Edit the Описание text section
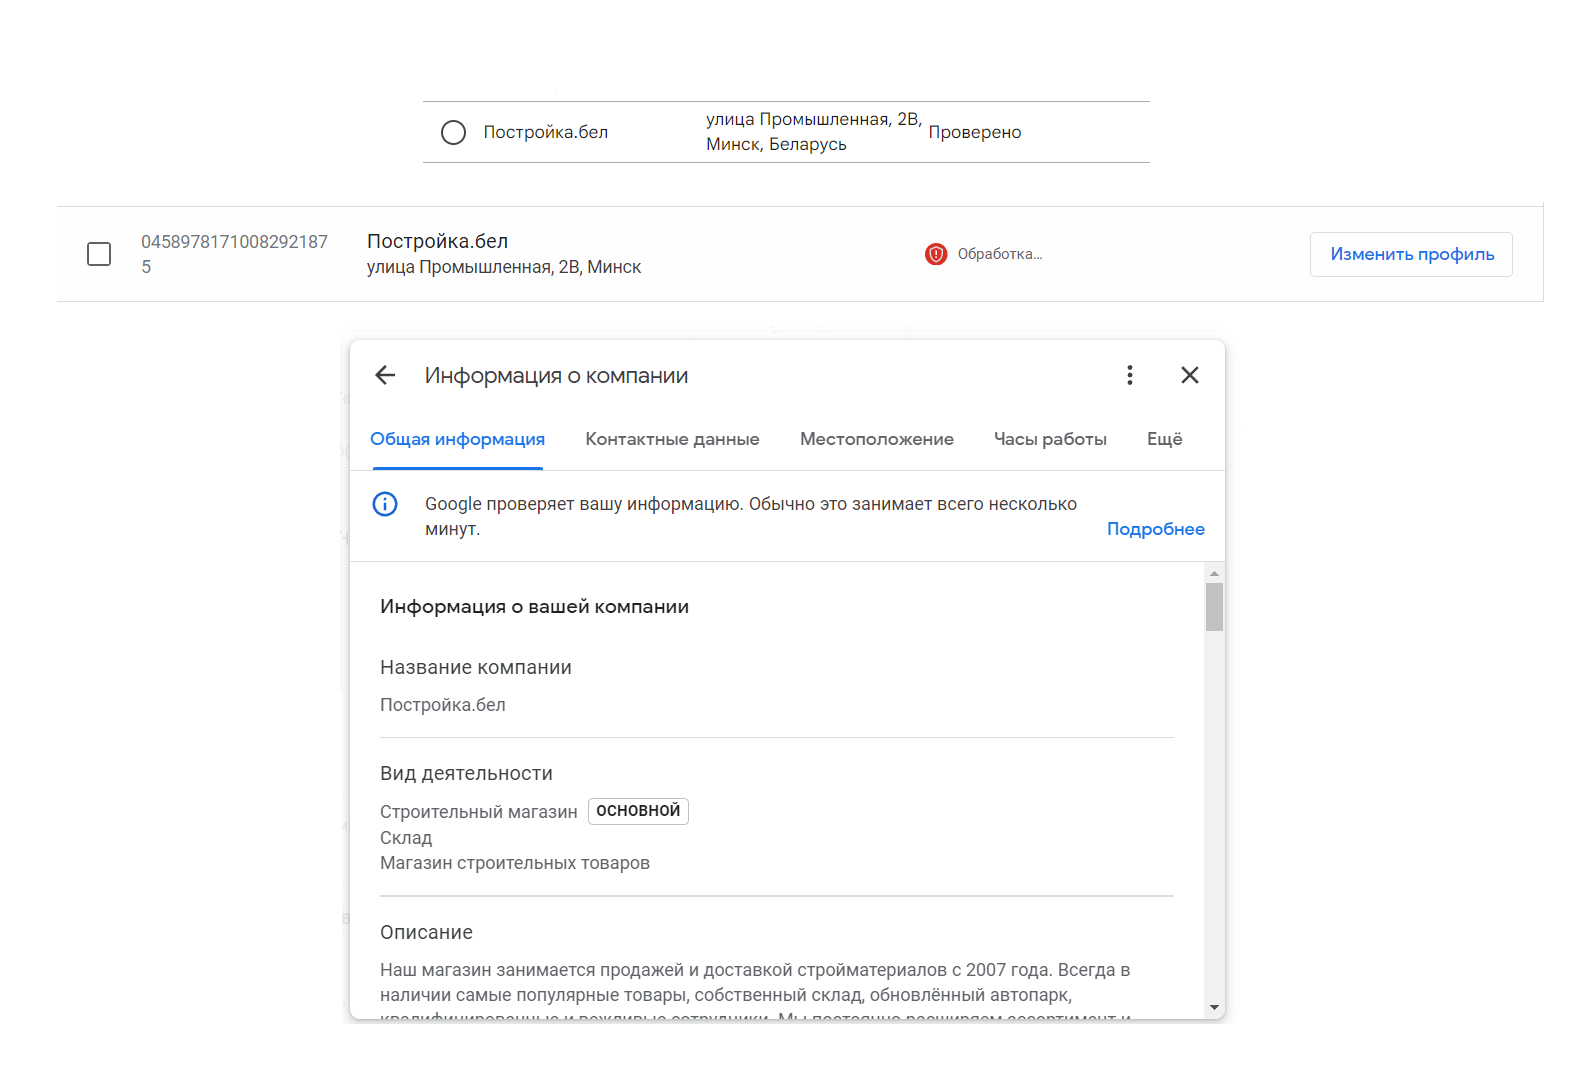1575x1072 pixels. click(x=776, y=970)
